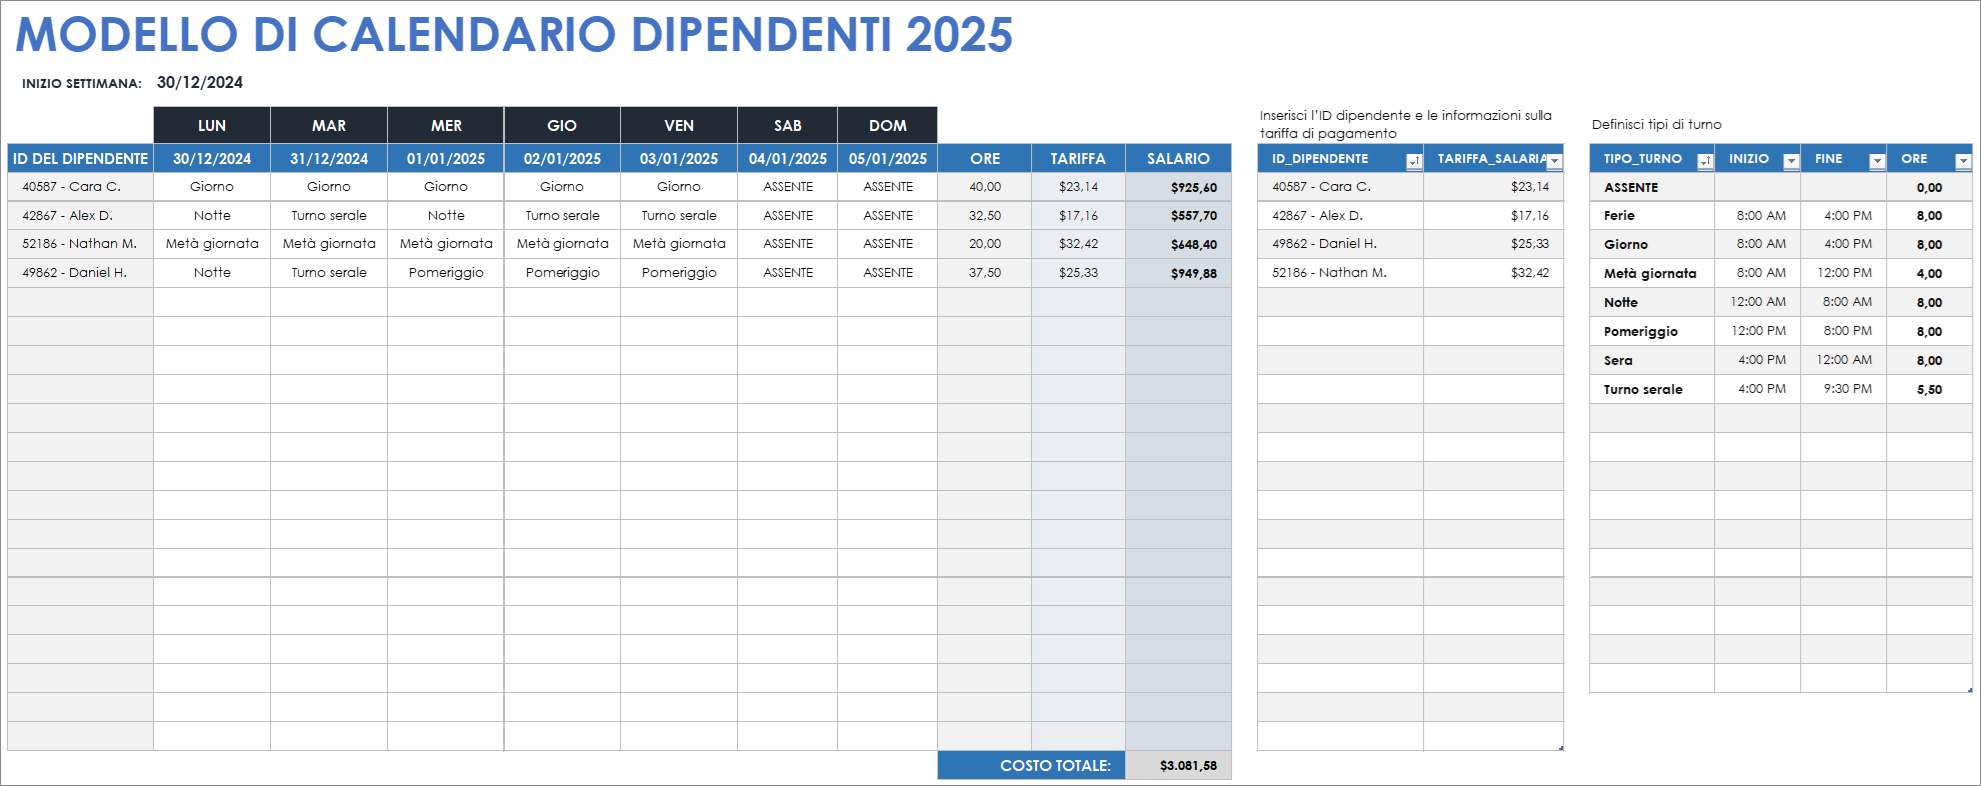This screenshot has height=786, width=1981.
Task: Click the ID DEL DIPENDENTE column header
Action: 81,158
